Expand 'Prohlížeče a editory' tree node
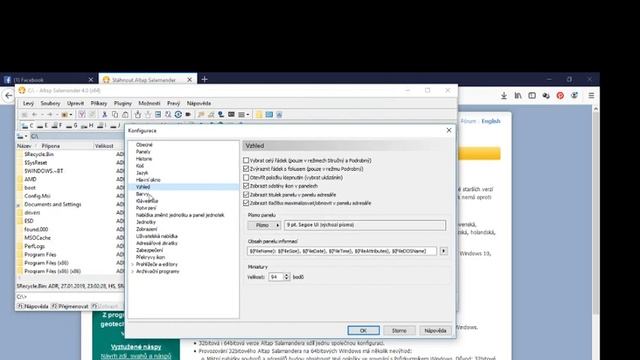 tap(132, 264)
